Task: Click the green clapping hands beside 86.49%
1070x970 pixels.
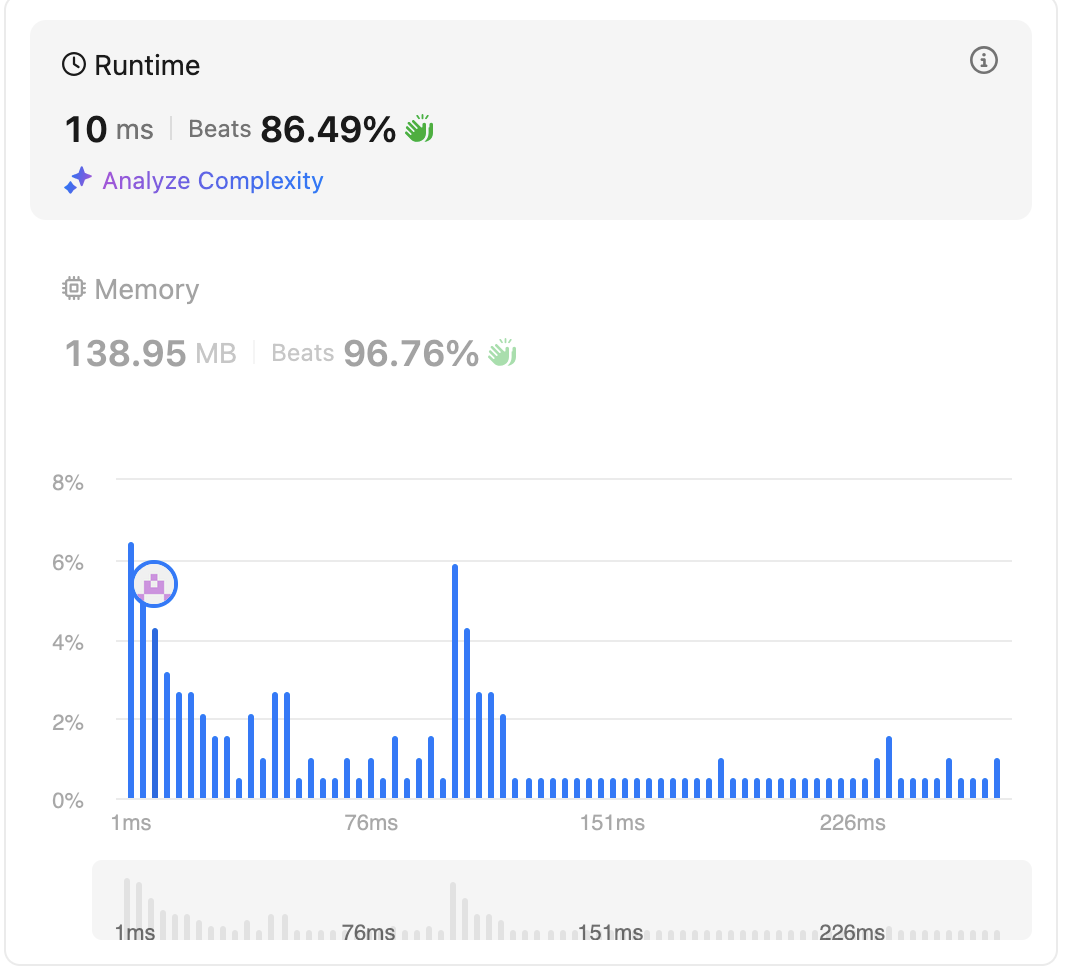Action: [x=419, y=129]
